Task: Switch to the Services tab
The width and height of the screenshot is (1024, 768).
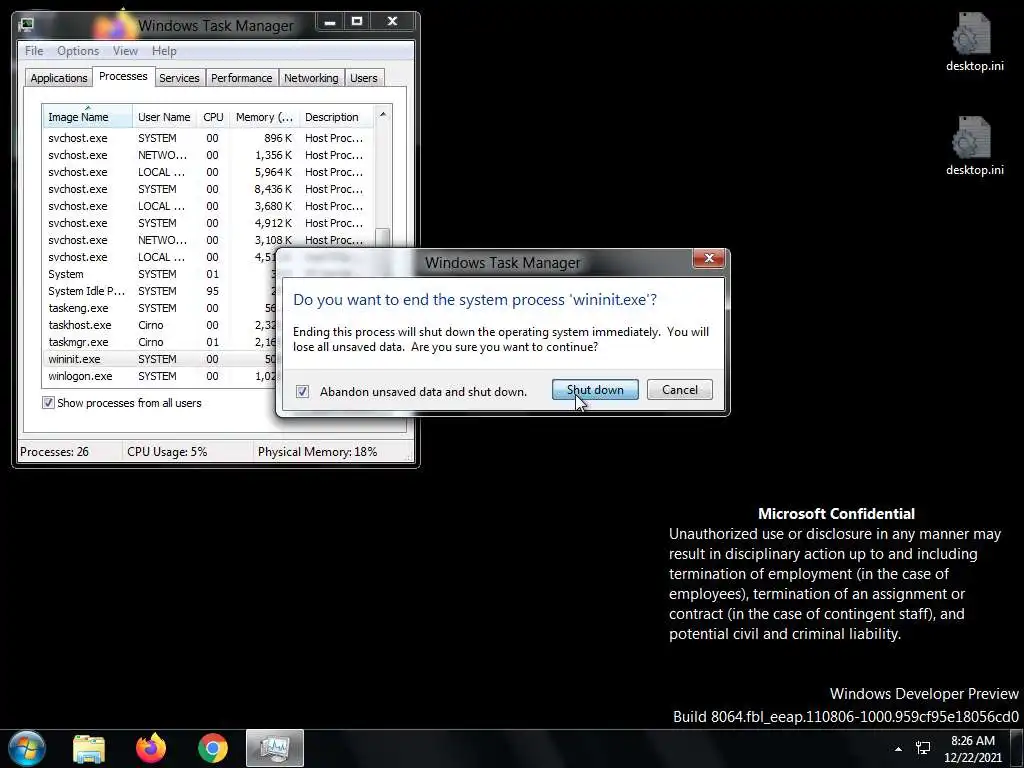Action: [179, 78]
